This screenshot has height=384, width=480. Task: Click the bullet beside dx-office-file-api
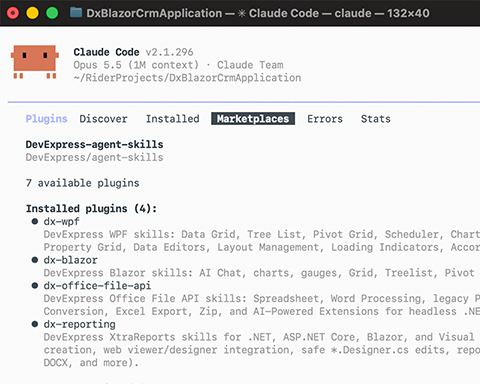(x=35, y=285)
